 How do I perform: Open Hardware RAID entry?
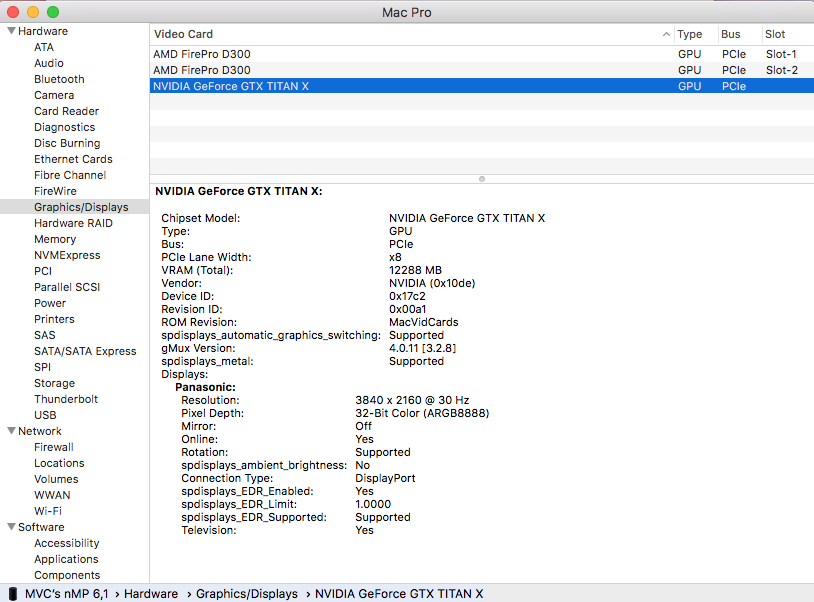[73, 223]
